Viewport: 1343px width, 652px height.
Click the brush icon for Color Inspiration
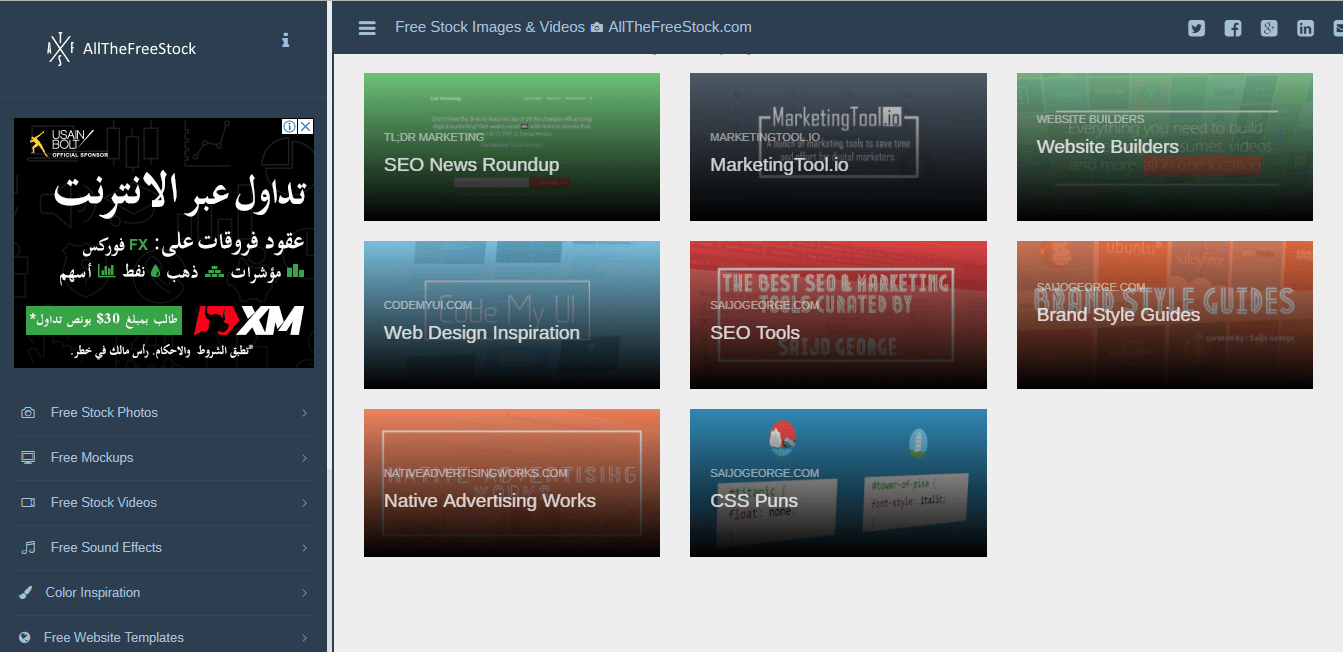(x=26, y=593)
